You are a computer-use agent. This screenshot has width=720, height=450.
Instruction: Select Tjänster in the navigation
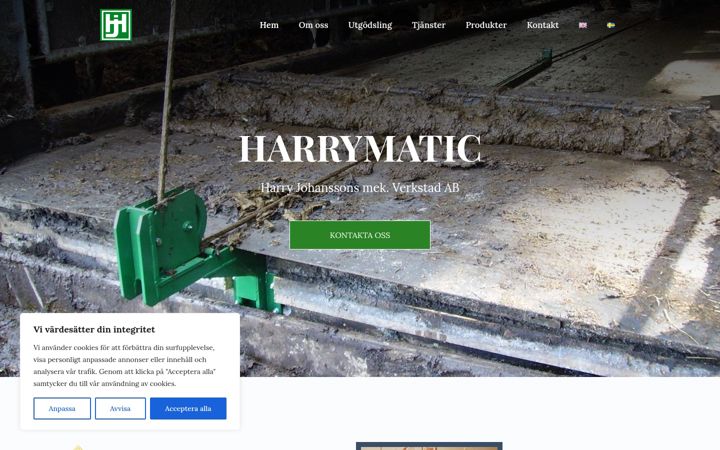coord(428,25)
